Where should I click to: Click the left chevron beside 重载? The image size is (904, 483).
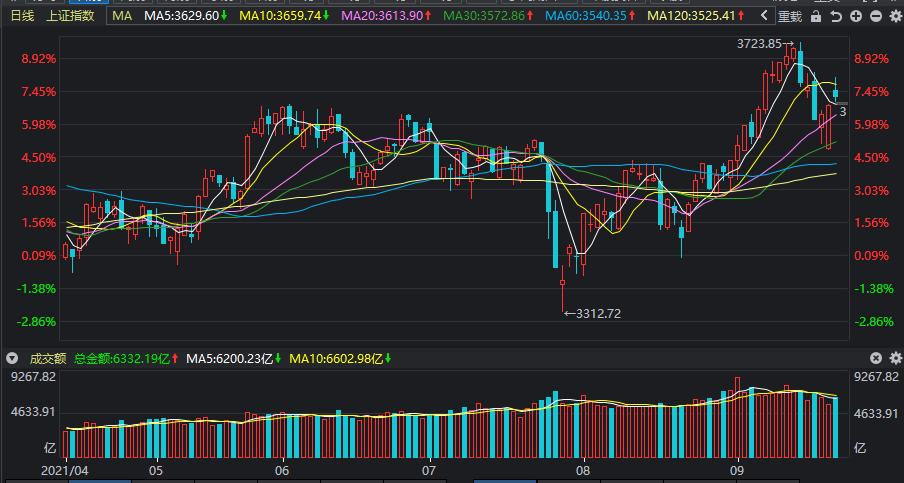tap(765, 16)
